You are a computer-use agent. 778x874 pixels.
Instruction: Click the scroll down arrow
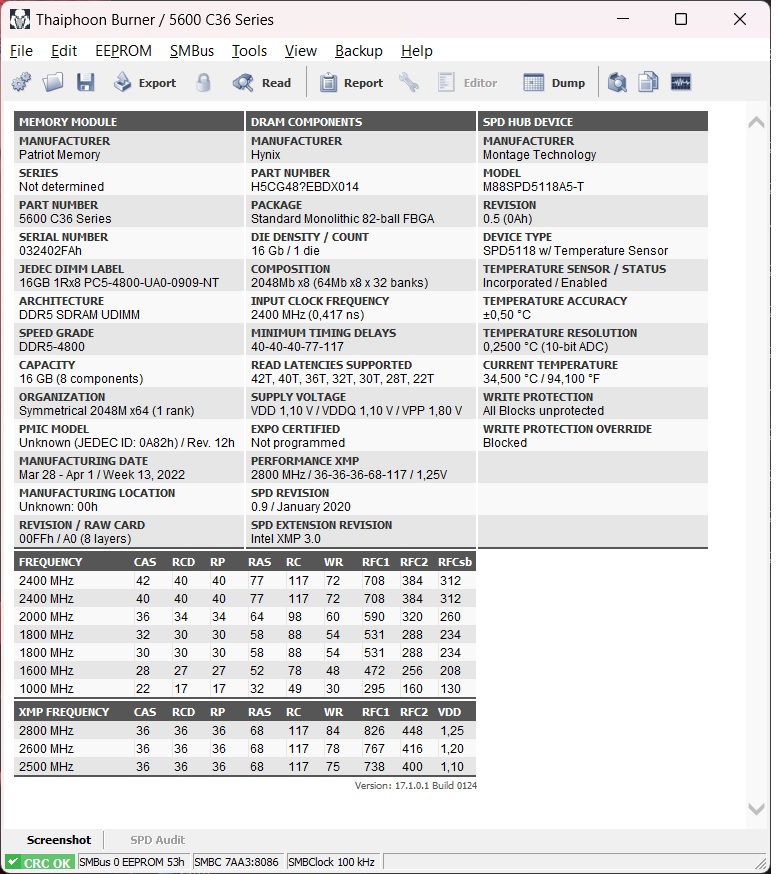(756, 808)
